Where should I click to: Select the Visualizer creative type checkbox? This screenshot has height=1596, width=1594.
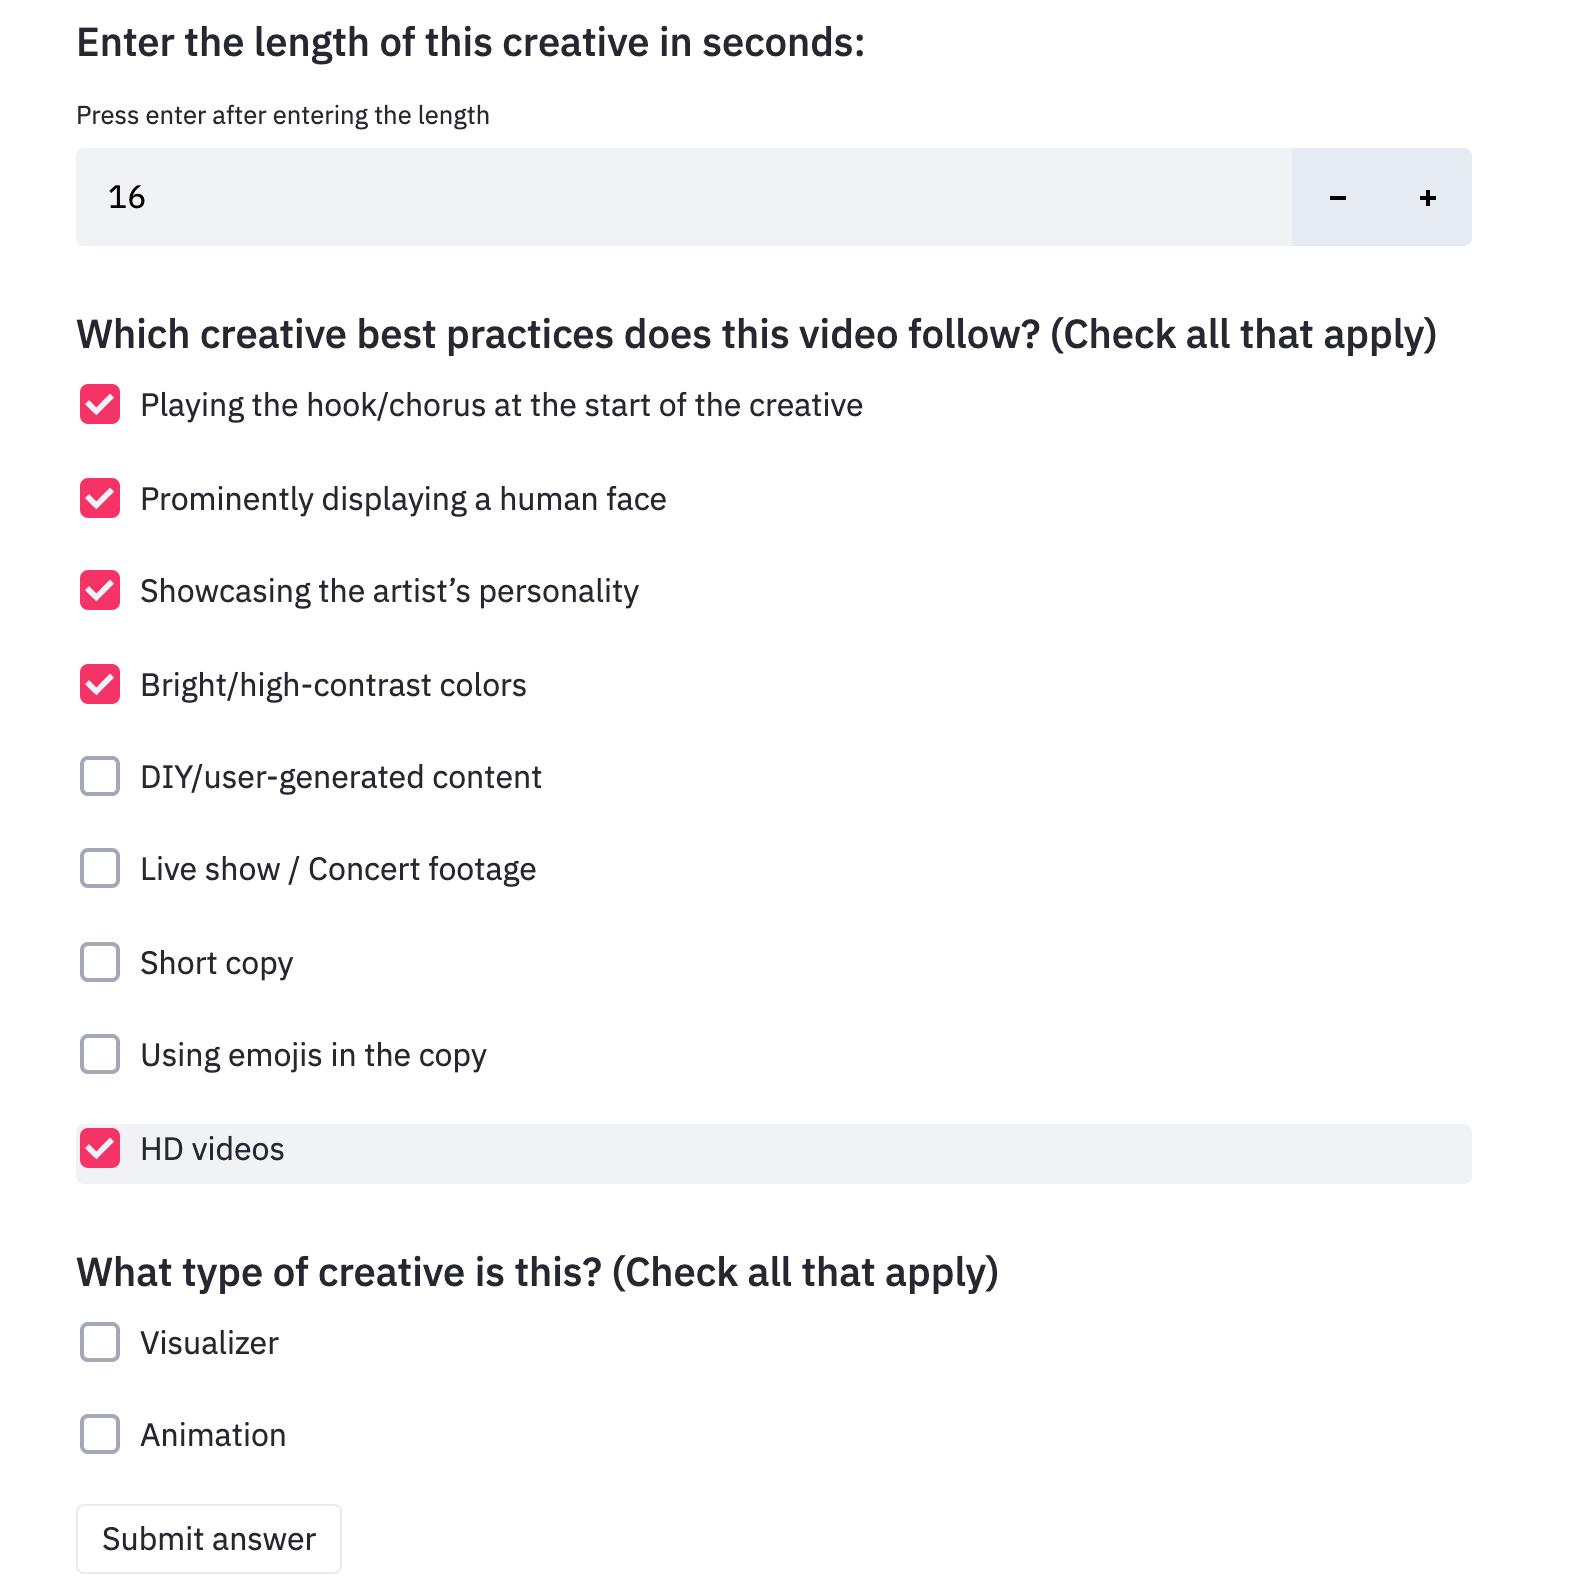pyautogui.click(x=100, y=1343)
